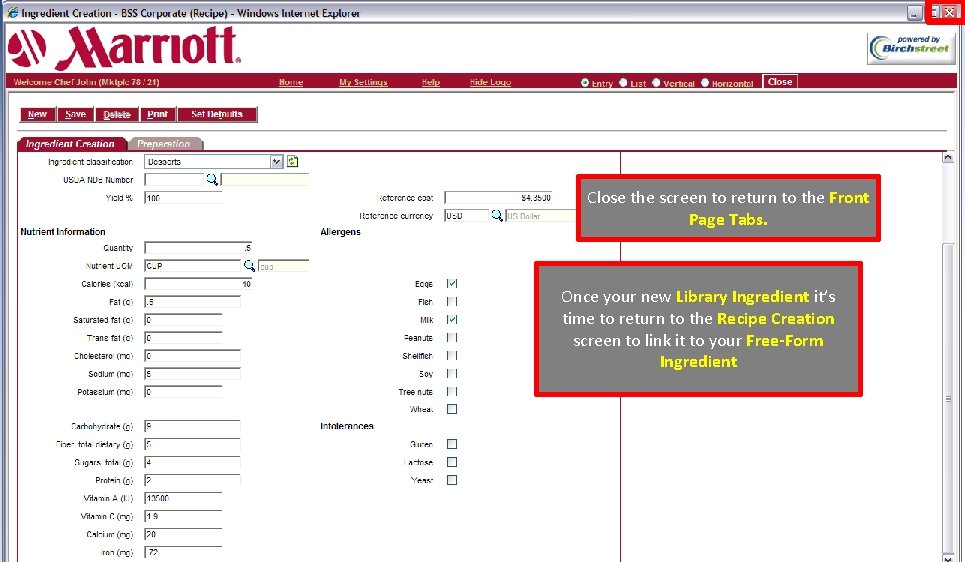Uncheck the Milk allergen checkbox

tap(452, 319)
